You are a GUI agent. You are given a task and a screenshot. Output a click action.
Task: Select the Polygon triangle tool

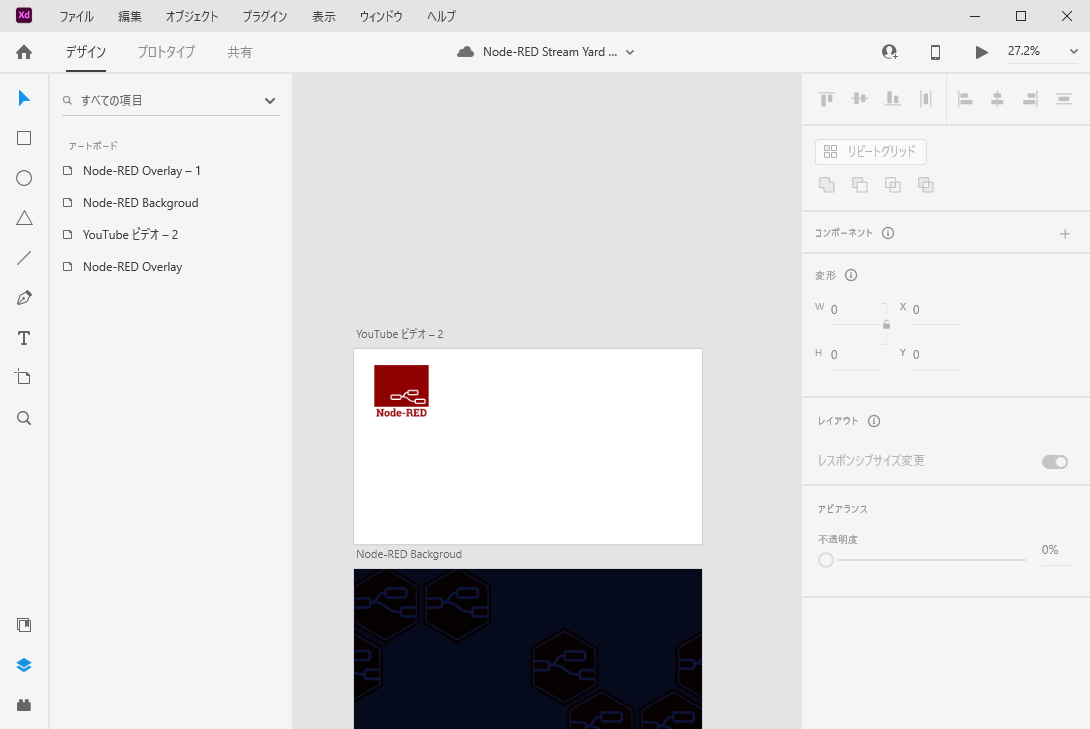(24, 218)
